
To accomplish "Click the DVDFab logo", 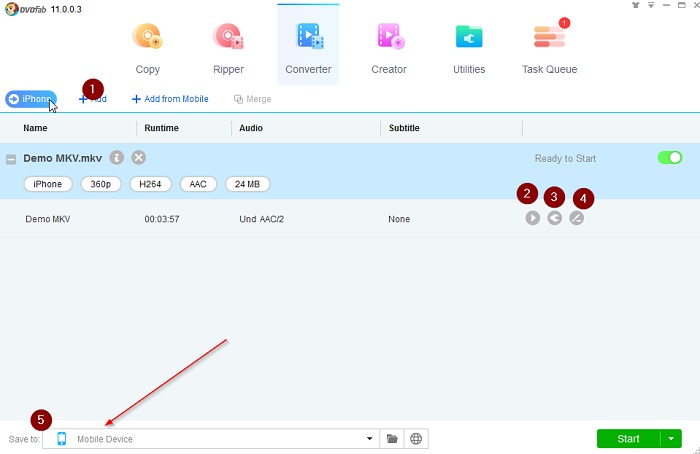I will click(25, 9).
